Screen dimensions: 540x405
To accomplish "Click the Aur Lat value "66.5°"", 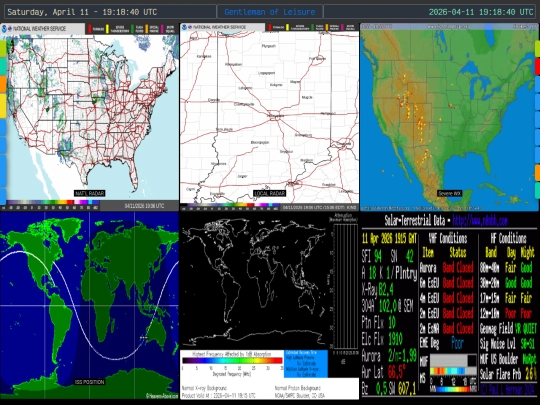I will [397, 372].
